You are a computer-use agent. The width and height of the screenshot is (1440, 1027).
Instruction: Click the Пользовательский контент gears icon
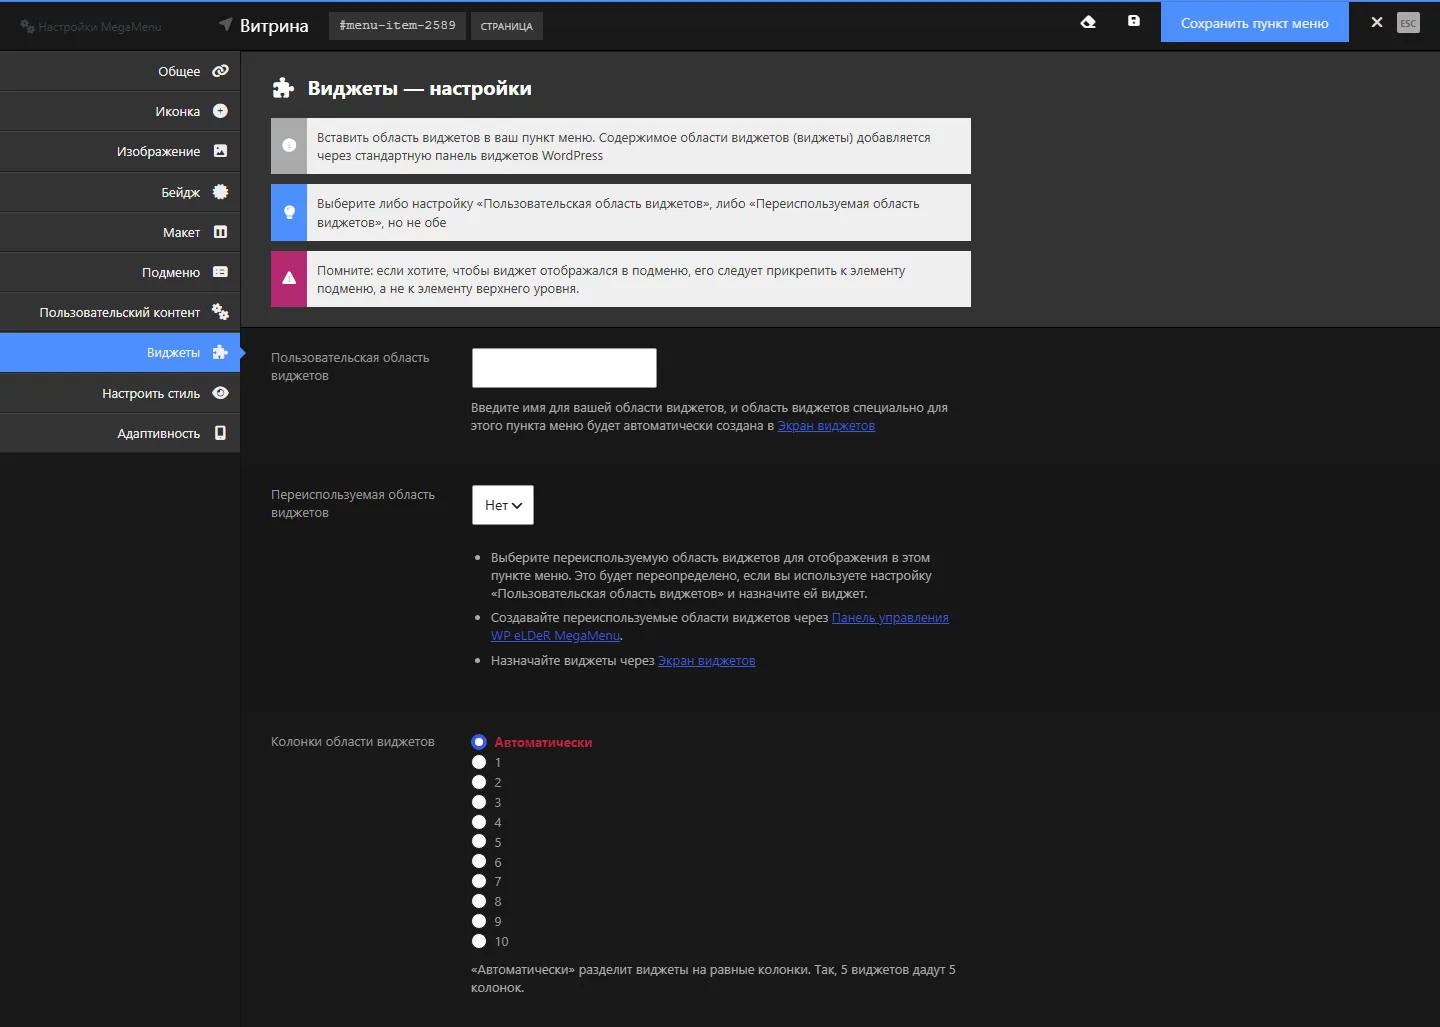coord(221,312)
